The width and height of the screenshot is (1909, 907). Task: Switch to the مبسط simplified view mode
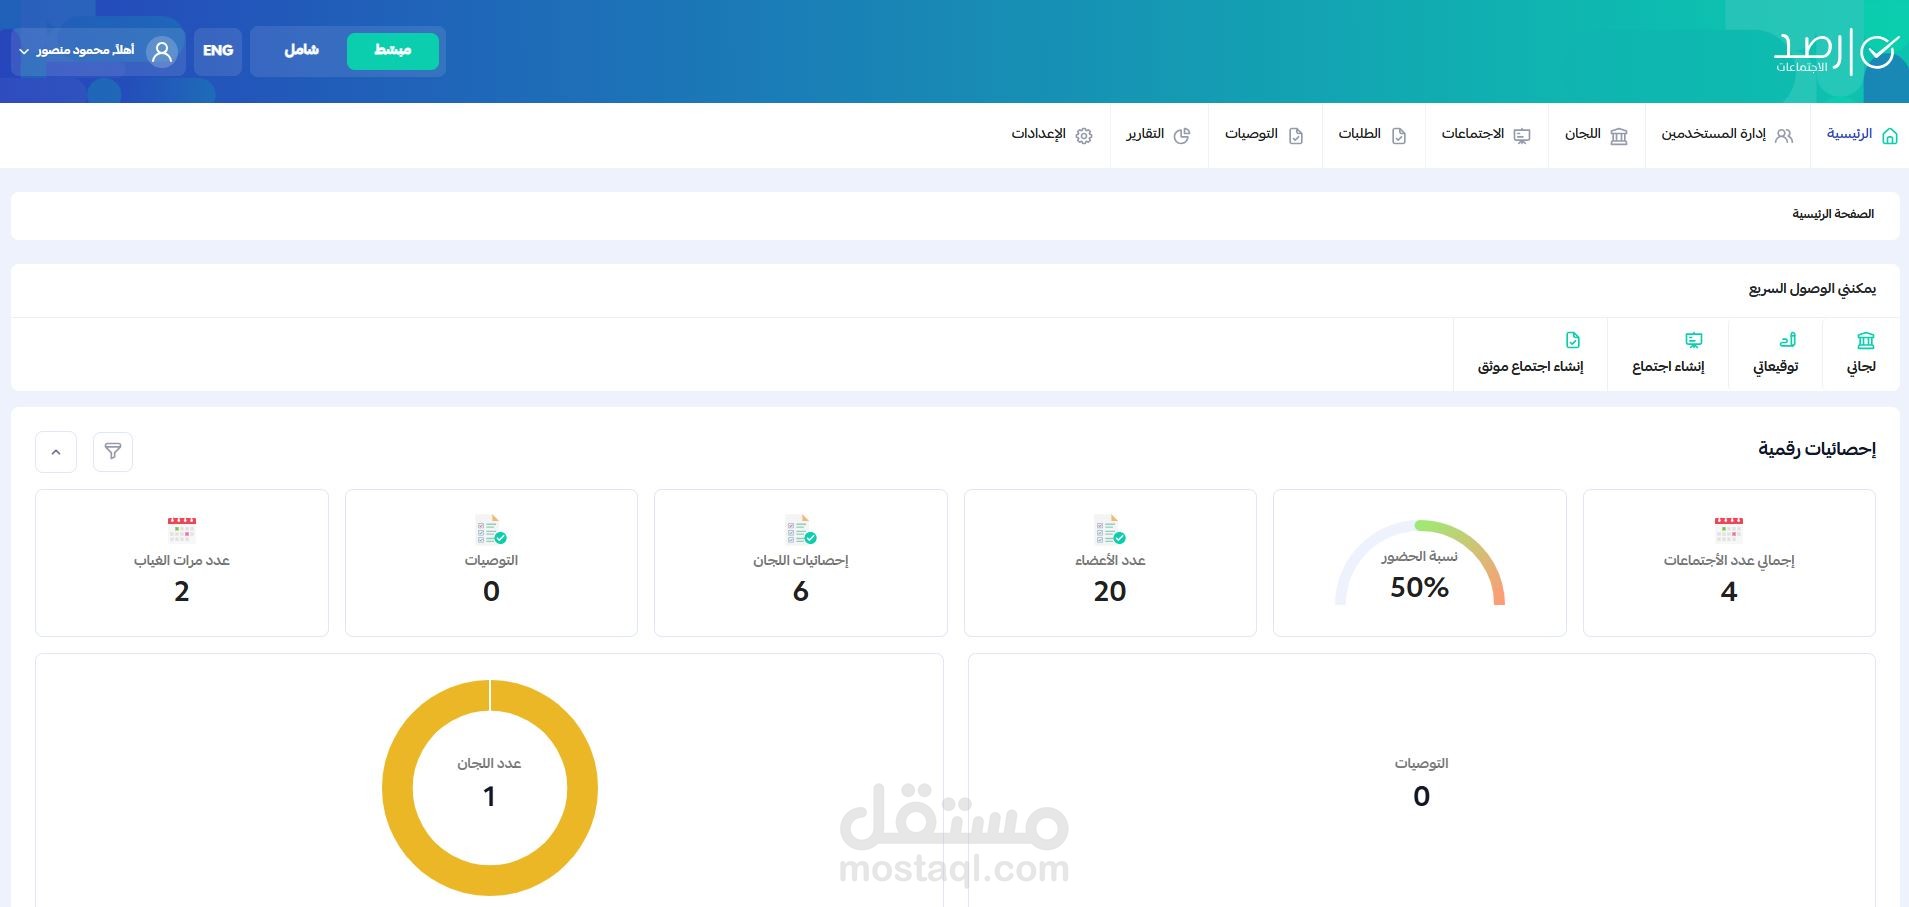(393, 51)
